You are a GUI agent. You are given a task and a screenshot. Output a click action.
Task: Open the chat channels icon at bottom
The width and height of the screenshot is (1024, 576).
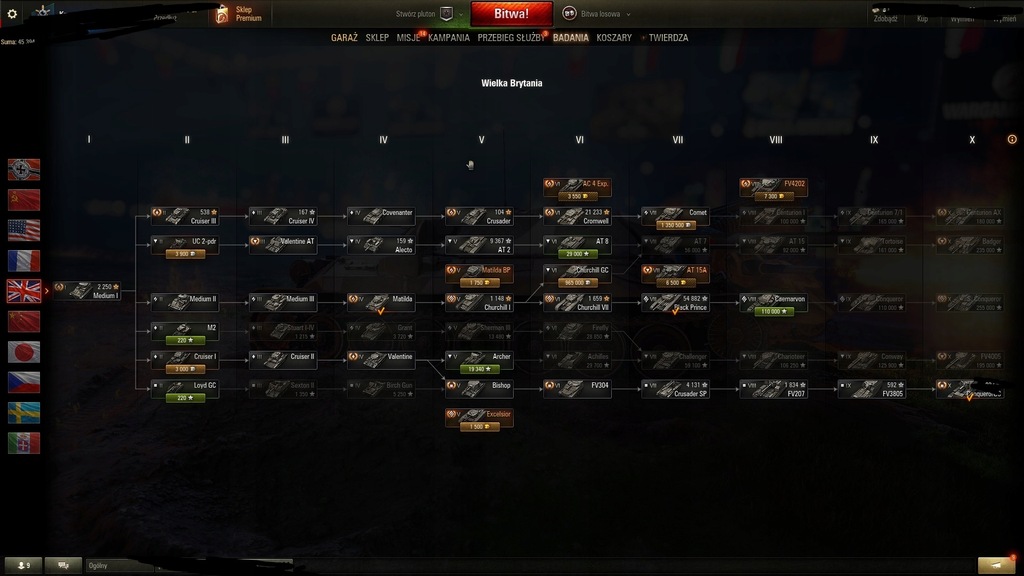click(x=63, y=565)
